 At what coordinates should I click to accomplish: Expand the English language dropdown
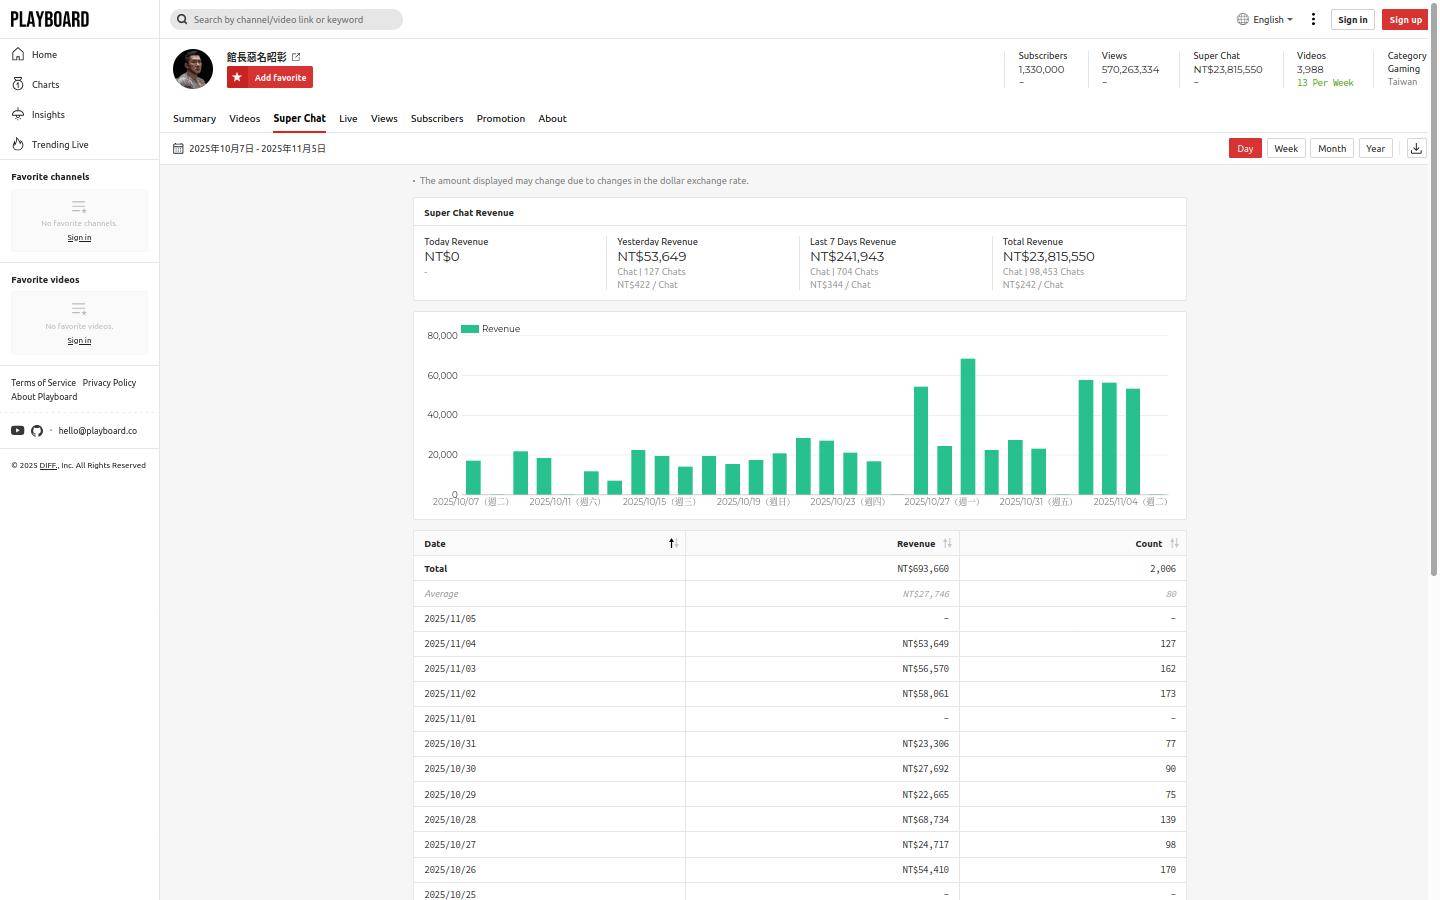pos(1265,19)
